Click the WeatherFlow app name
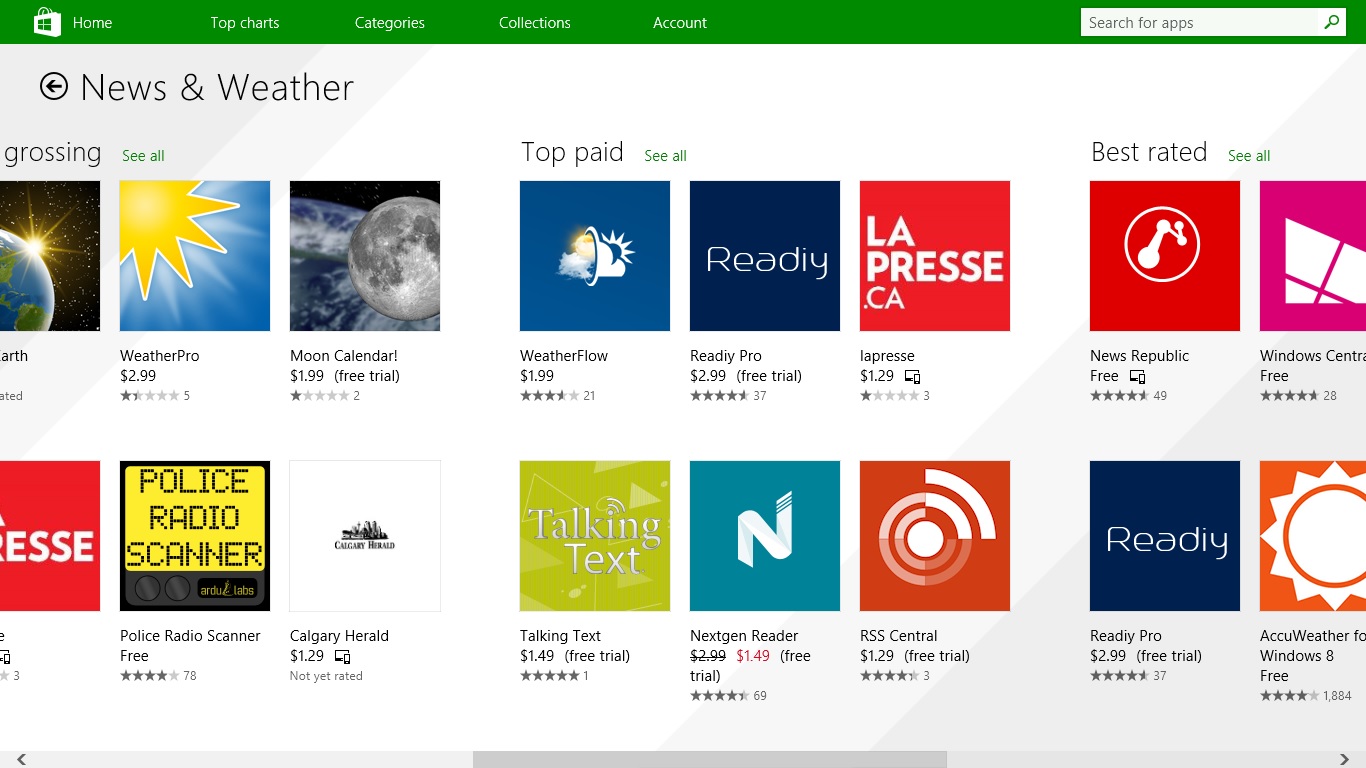 tap(564, 356)
